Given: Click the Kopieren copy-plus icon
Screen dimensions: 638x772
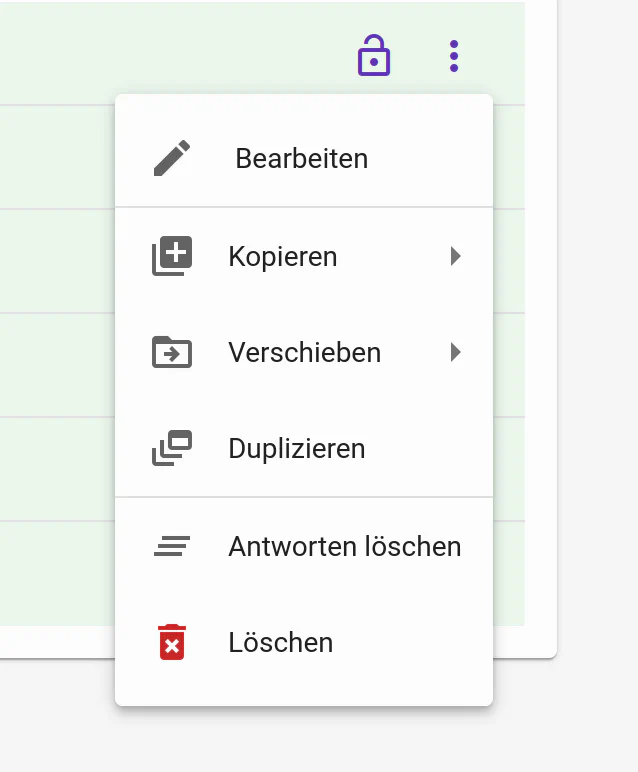Looking at the screenshot, I should 172,256.
